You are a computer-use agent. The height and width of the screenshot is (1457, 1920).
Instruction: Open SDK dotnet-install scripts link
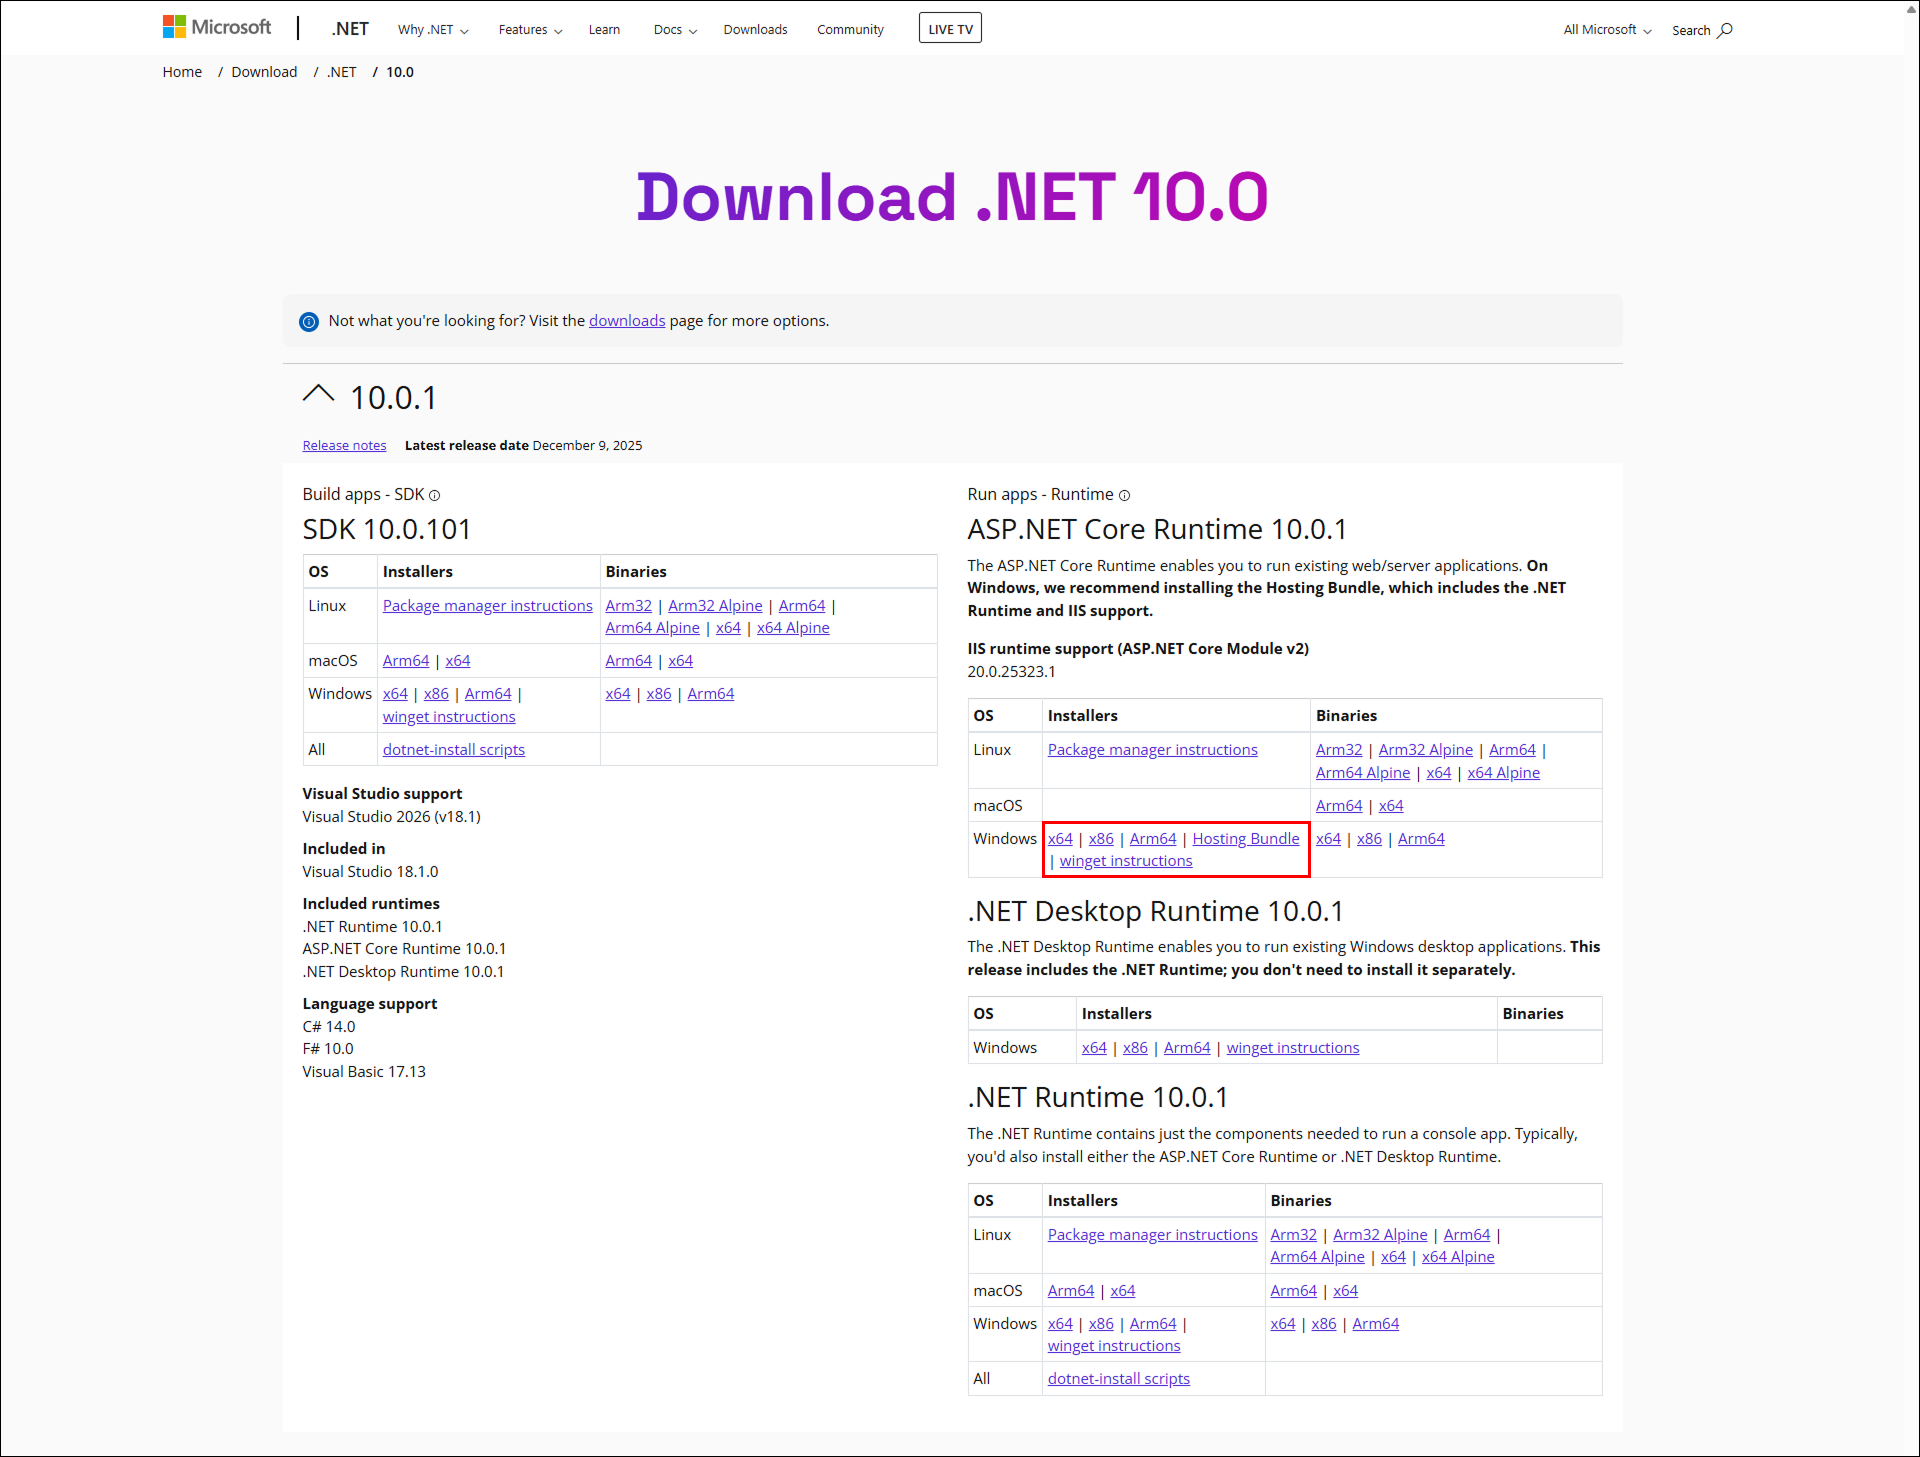coord(453,750)
